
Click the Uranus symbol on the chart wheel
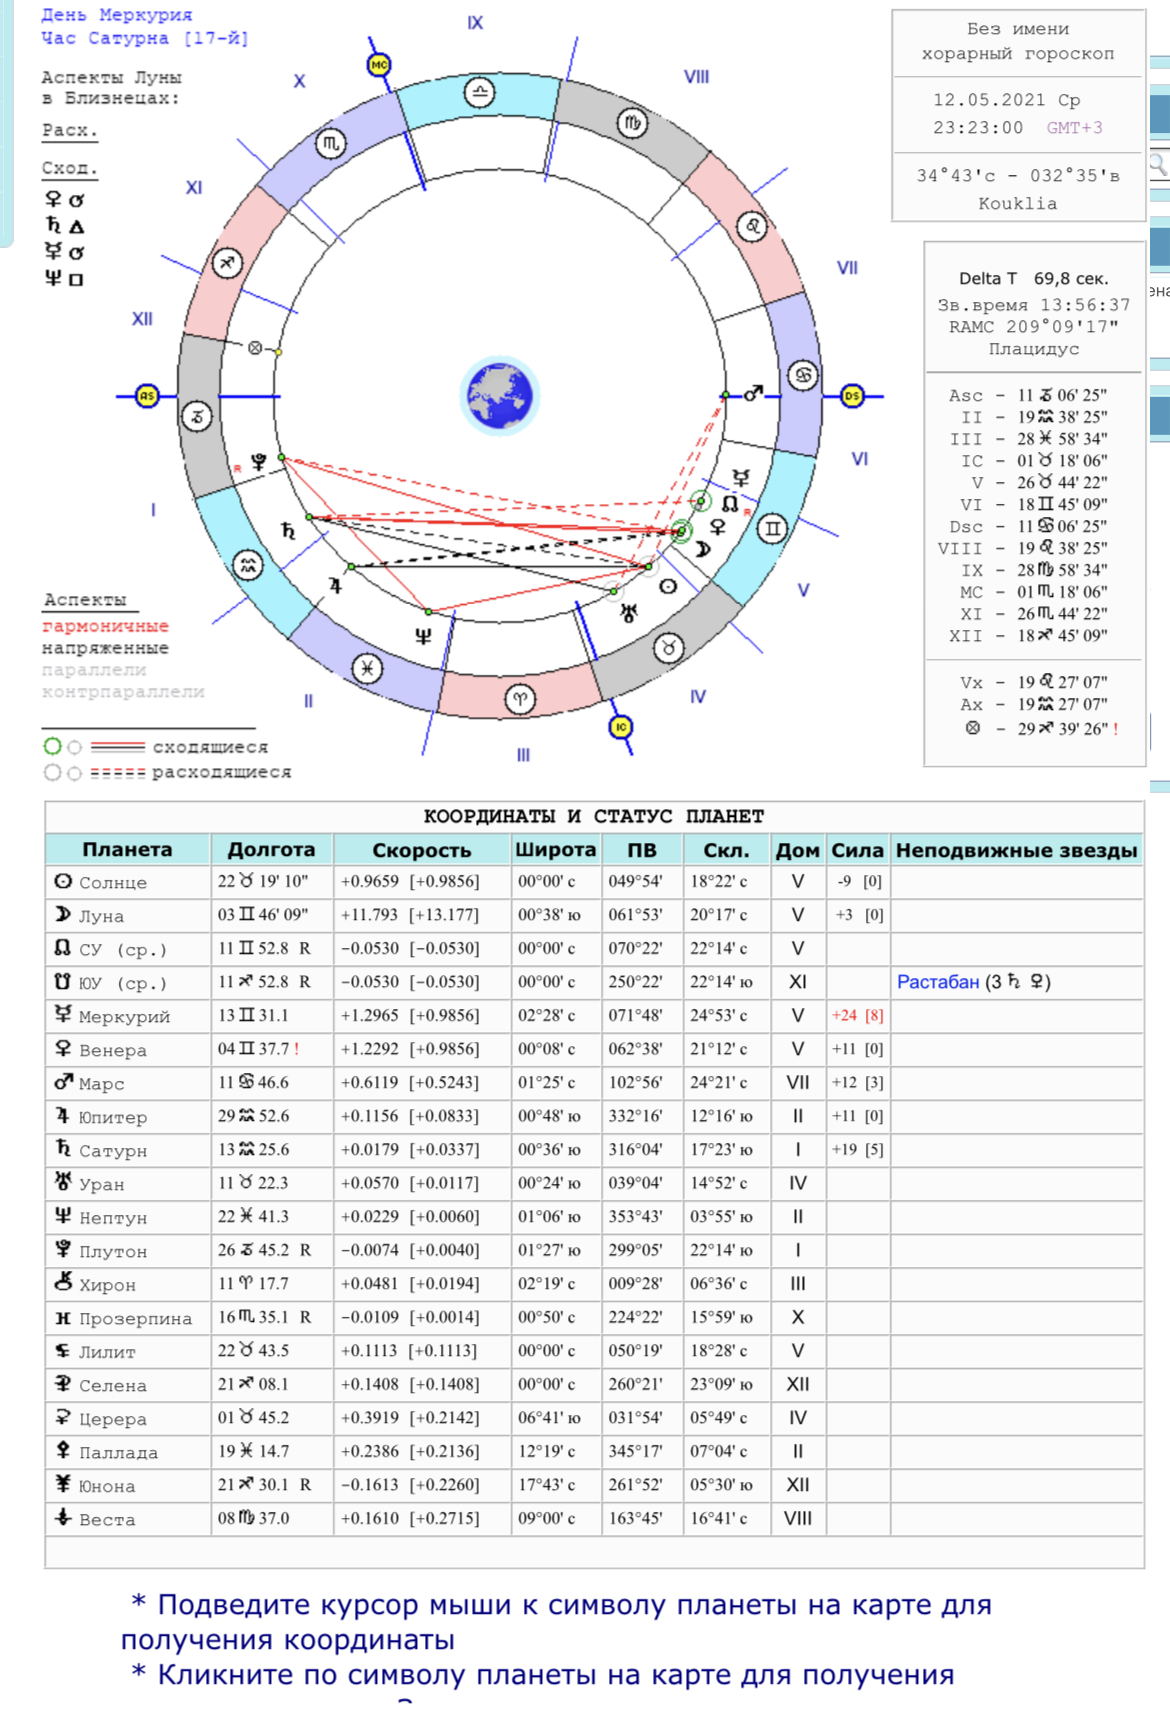click(629, 612)
